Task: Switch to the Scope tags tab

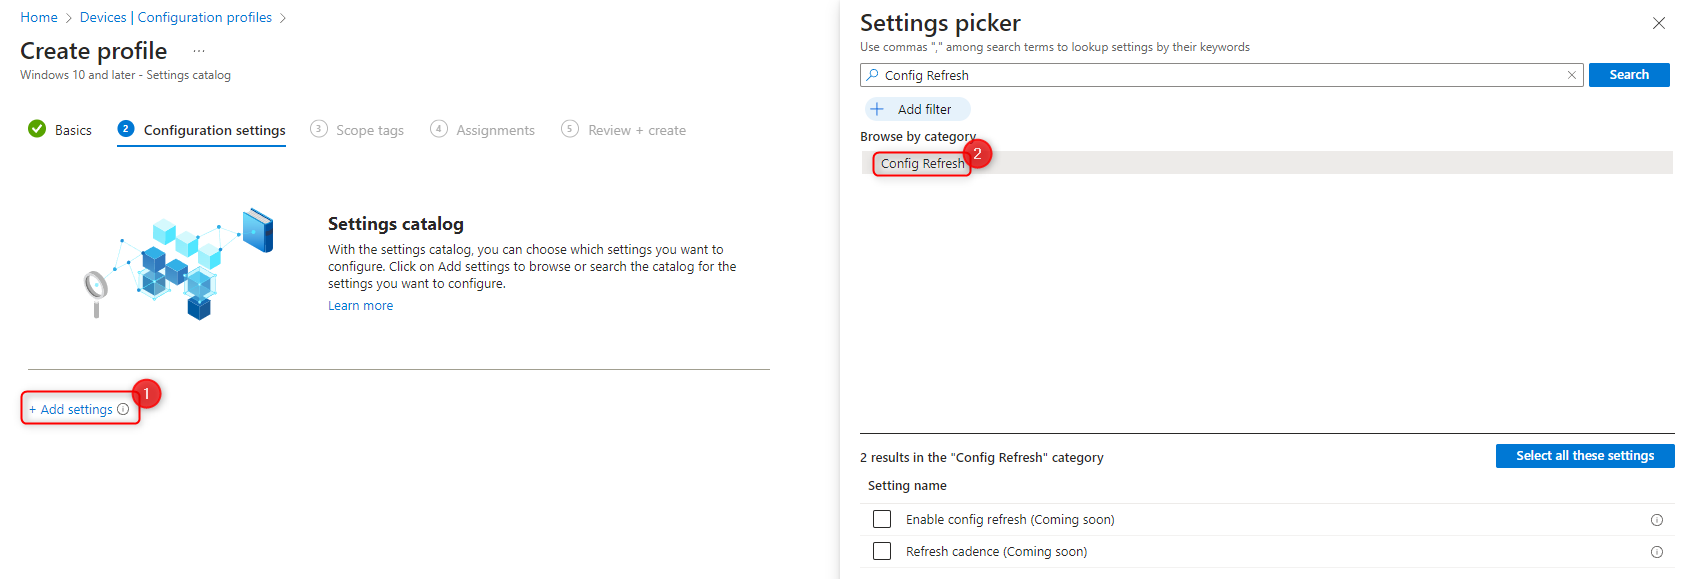Action: [370, 129]
